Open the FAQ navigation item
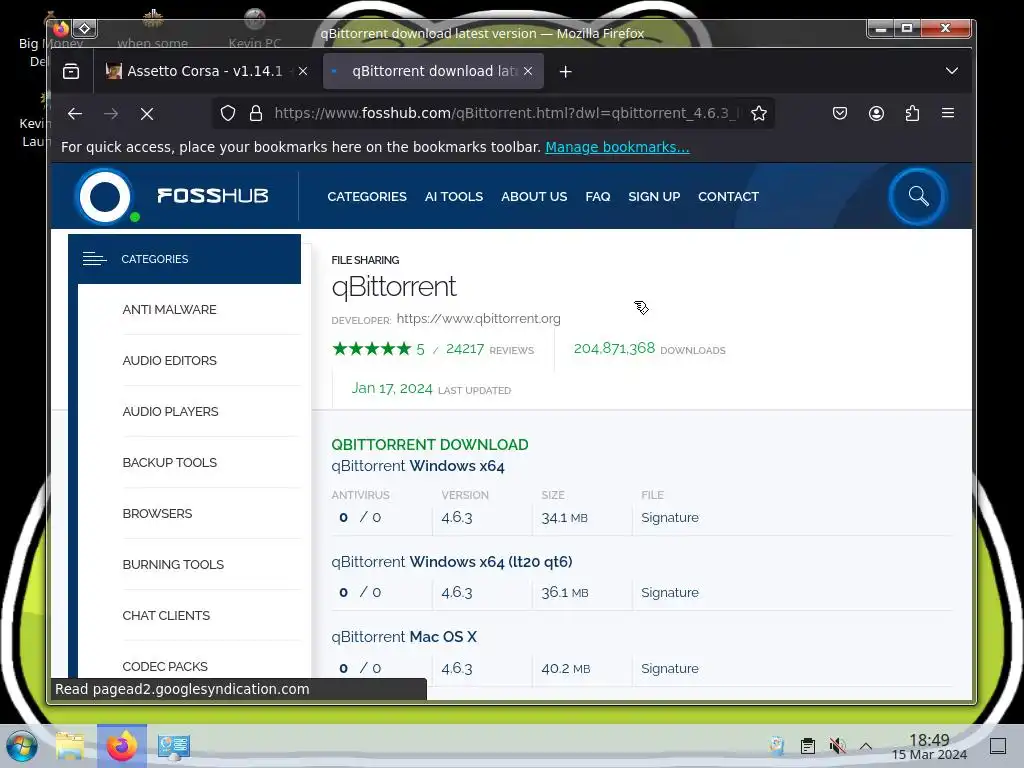 (x=598, y=197)
